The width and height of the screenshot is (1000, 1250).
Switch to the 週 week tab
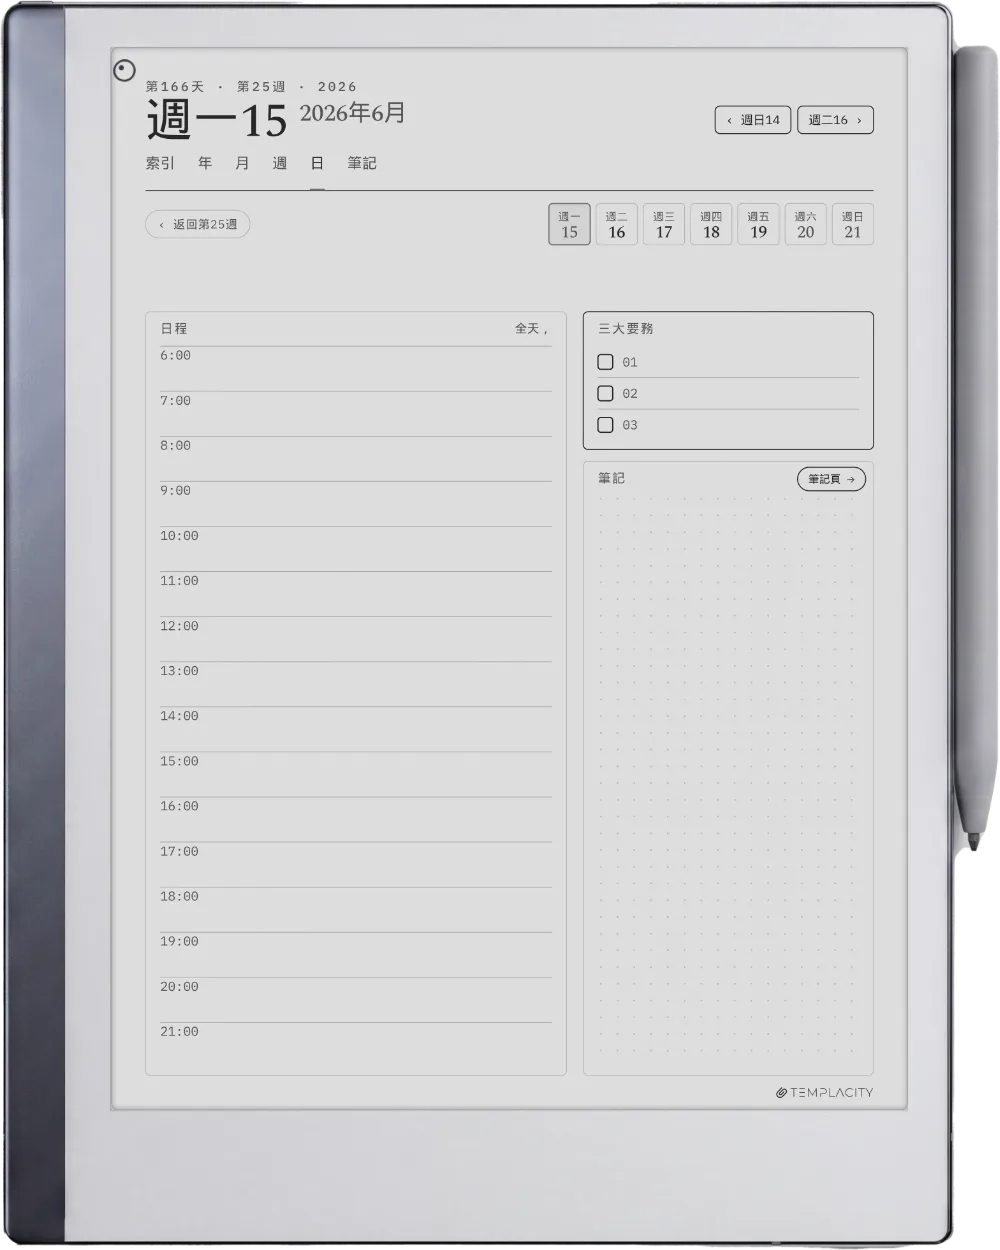(280, 163)
